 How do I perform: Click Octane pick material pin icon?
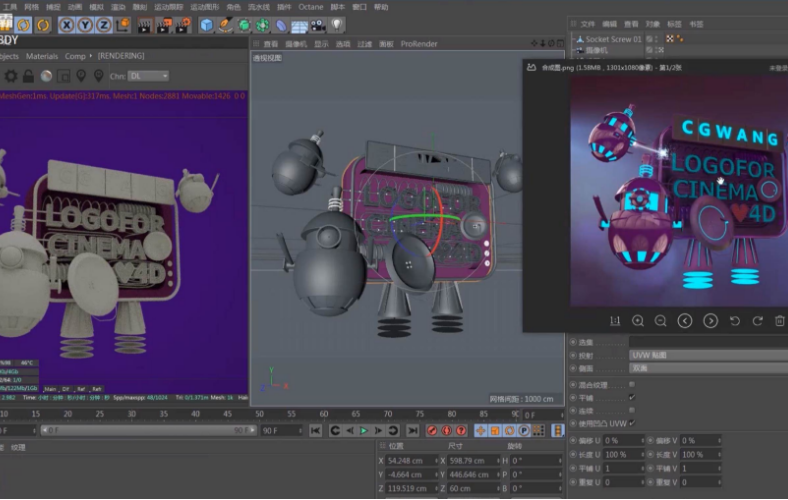click(x=98, y=76)
